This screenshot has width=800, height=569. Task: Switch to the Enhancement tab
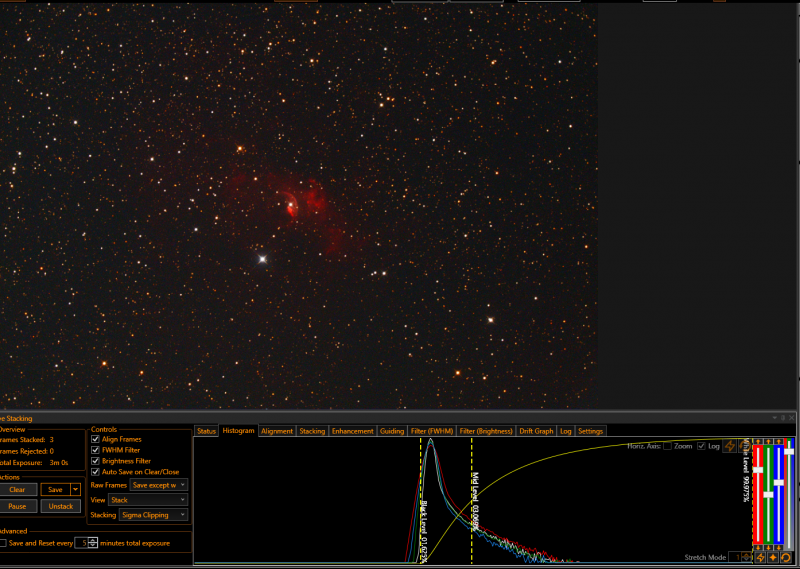[x=353, y=431]
